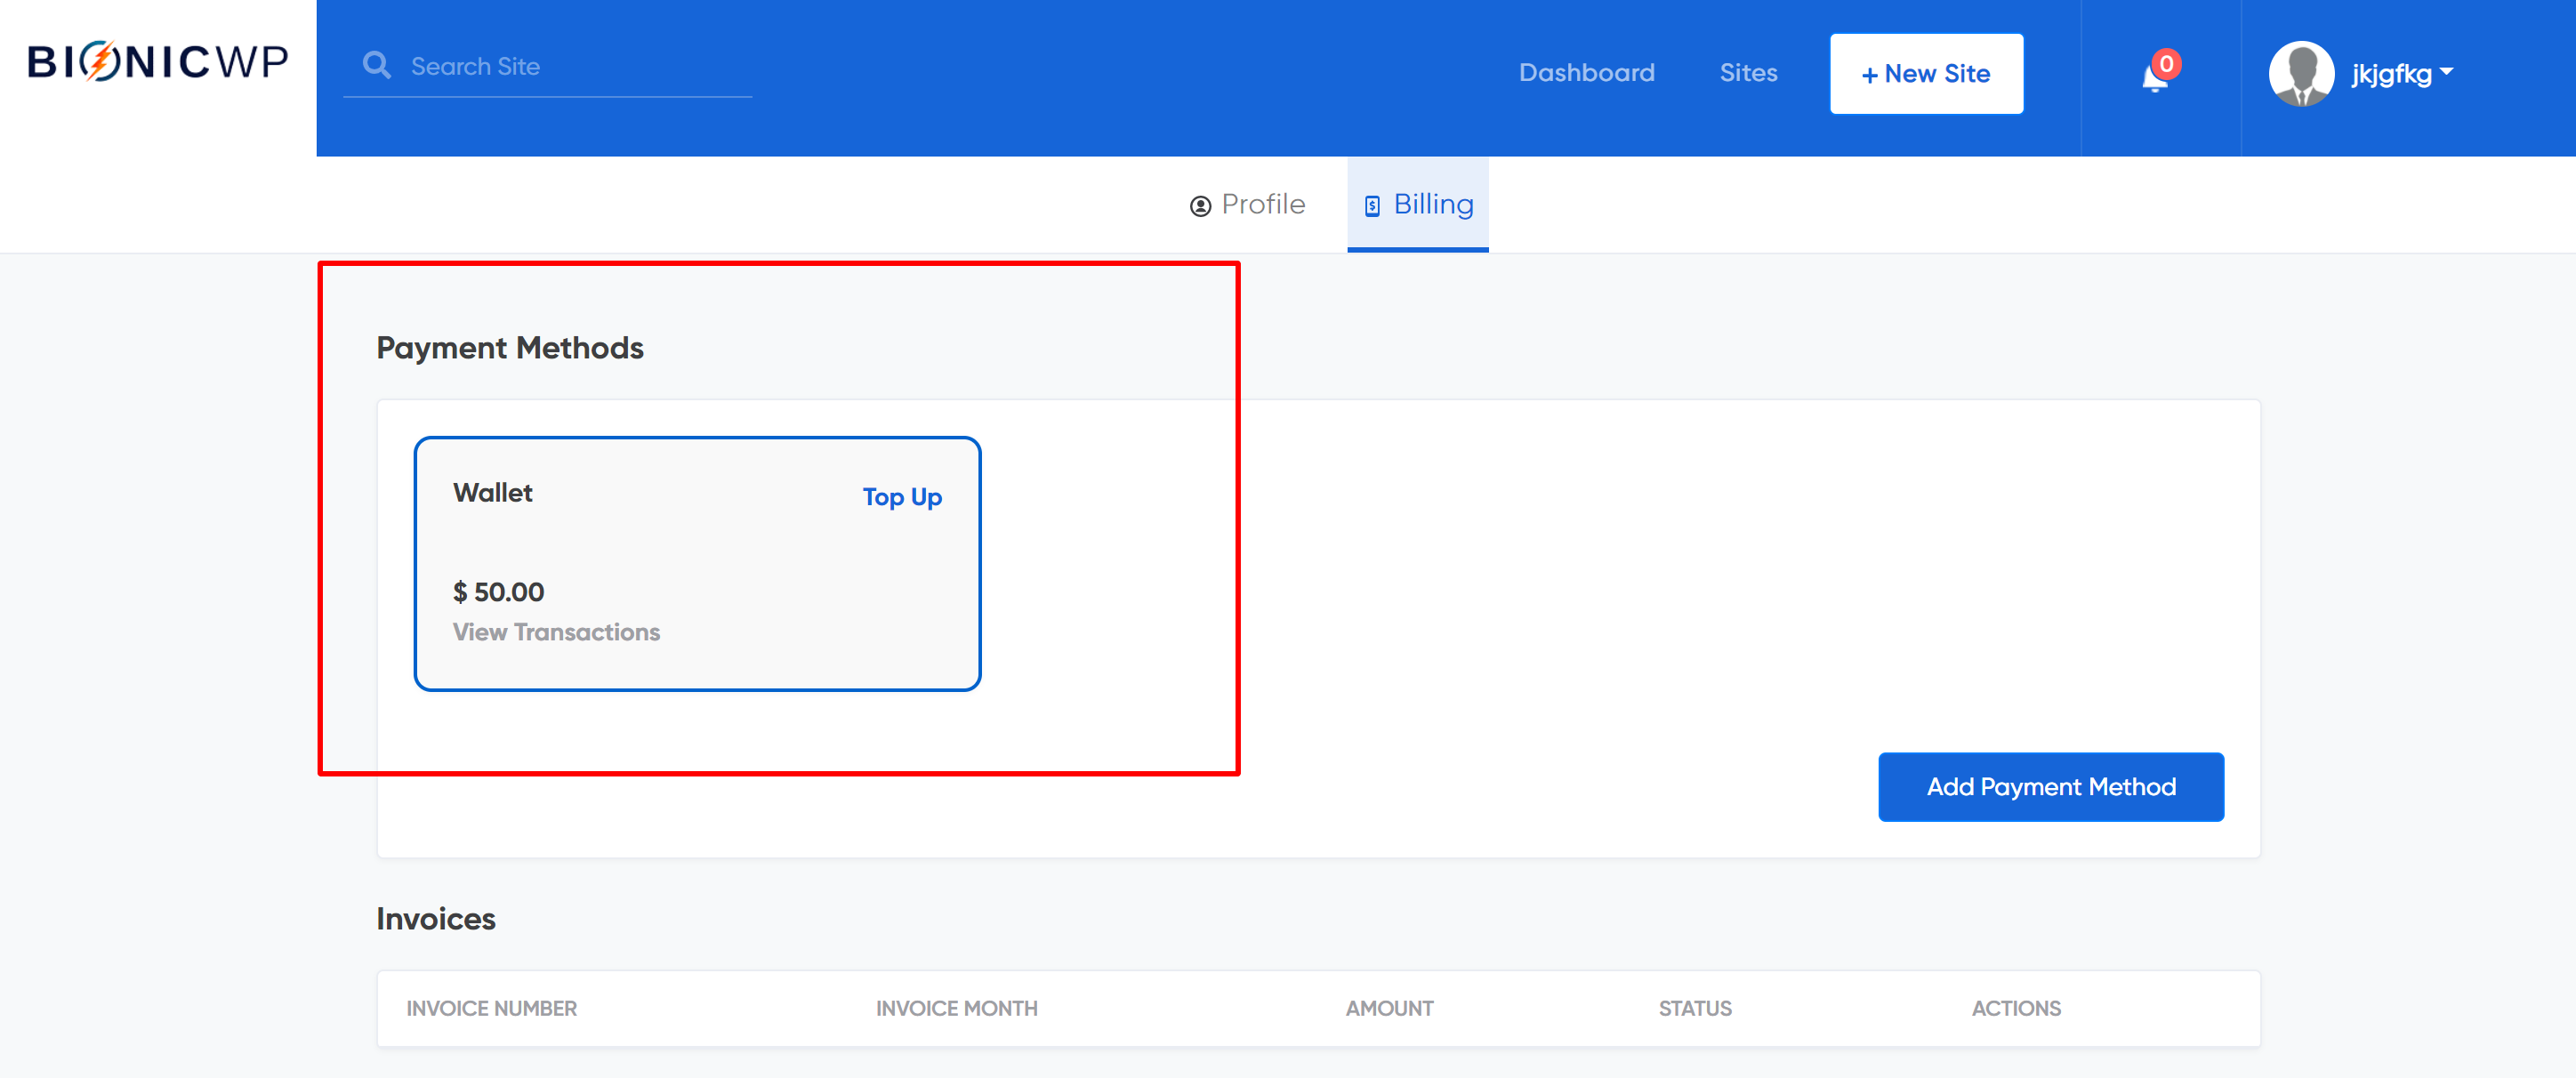Click the Top Up link

pos(901,497)
